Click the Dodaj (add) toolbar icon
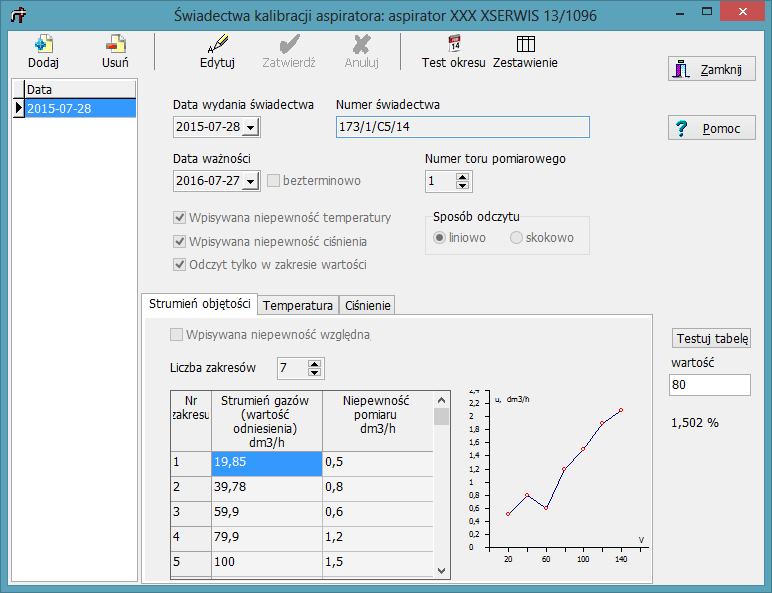 [x=44, y=44]
